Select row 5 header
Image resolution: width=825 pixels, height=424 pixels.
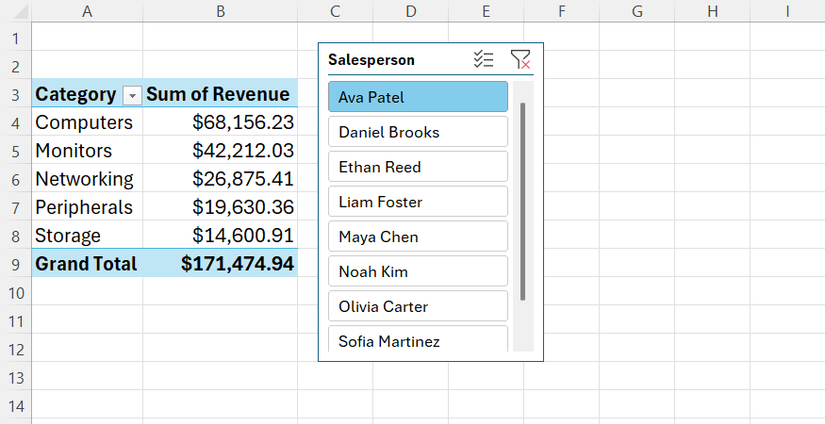pyautogui.click(x=16, y=151)
